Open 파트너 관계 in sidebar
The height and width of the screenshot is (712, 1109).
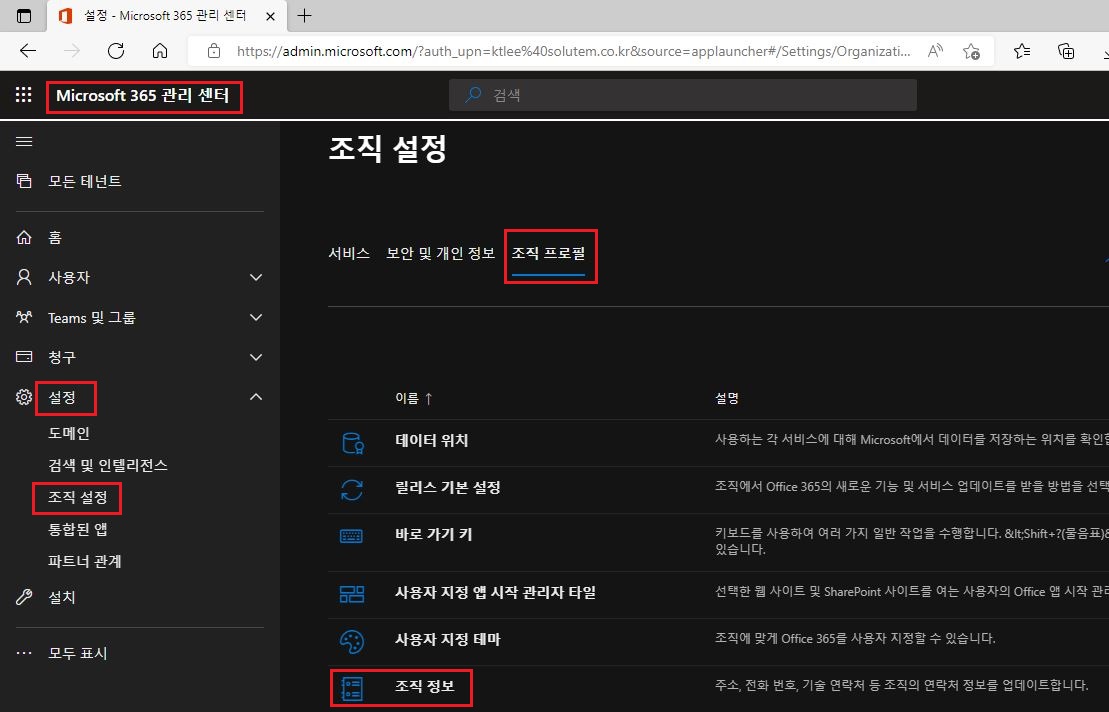[84, 561]
